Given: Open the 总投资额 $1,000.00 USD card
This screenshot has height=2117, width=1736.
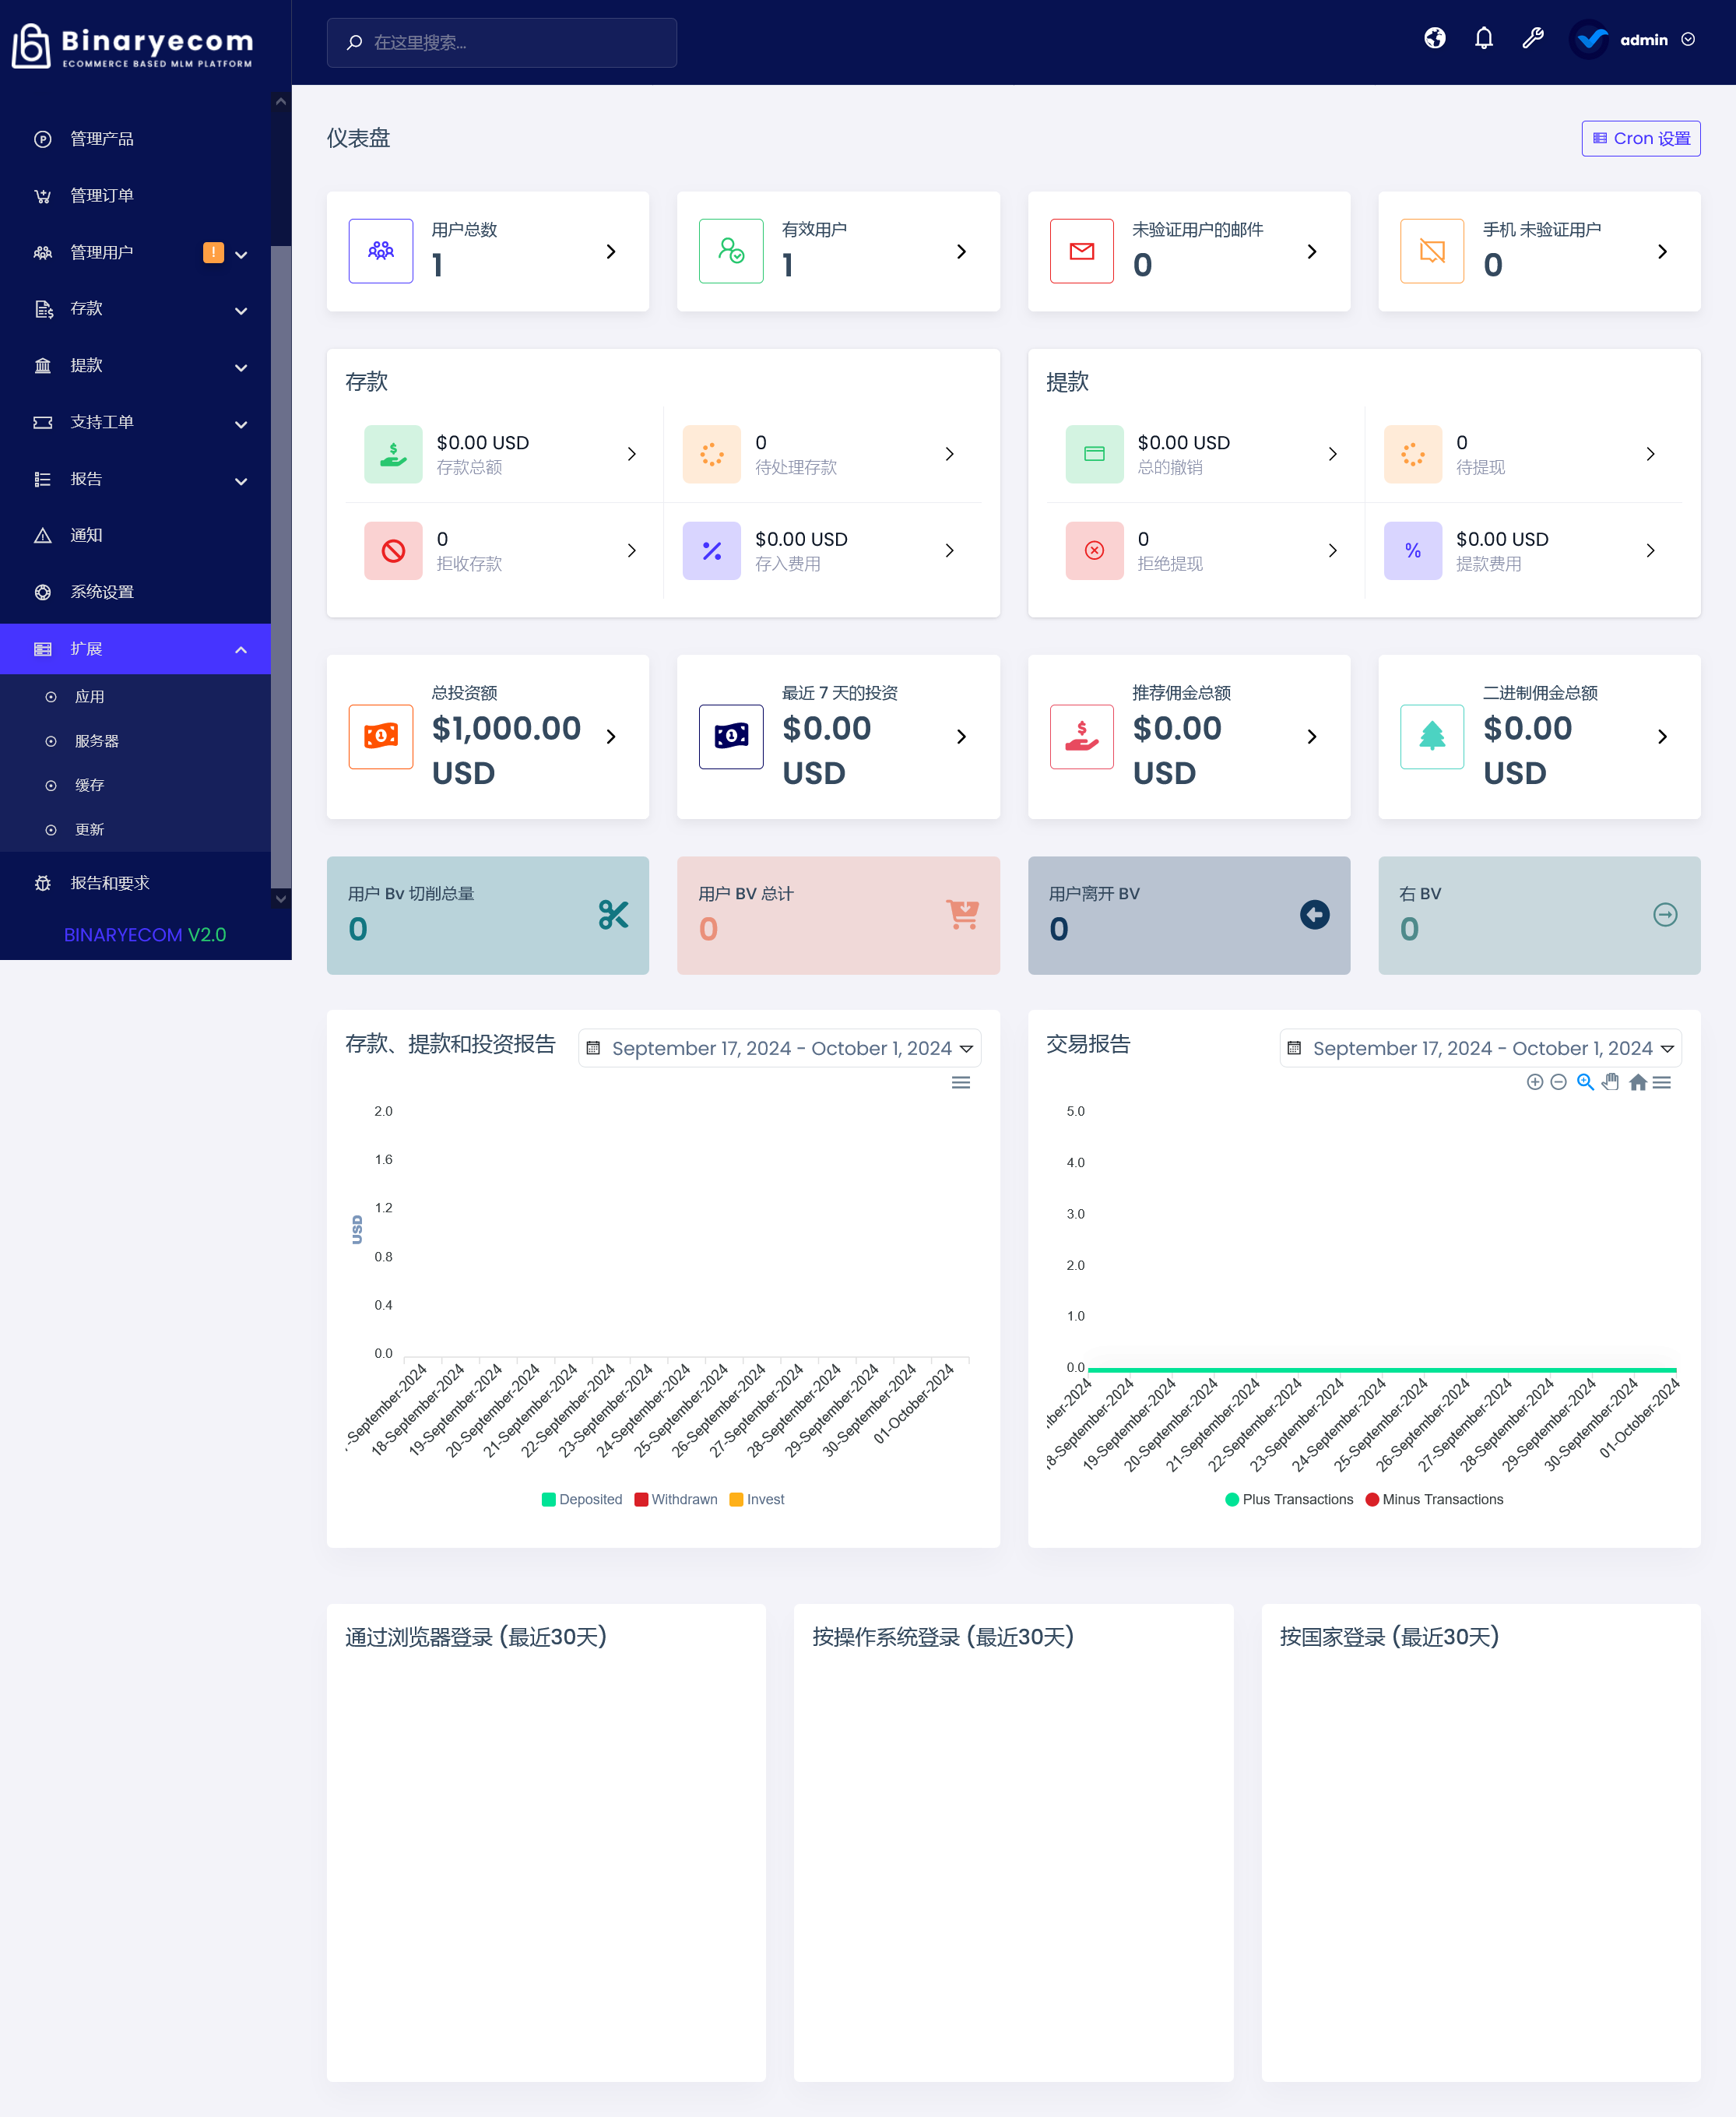Looking at the screenshot, I should point(487,737).
